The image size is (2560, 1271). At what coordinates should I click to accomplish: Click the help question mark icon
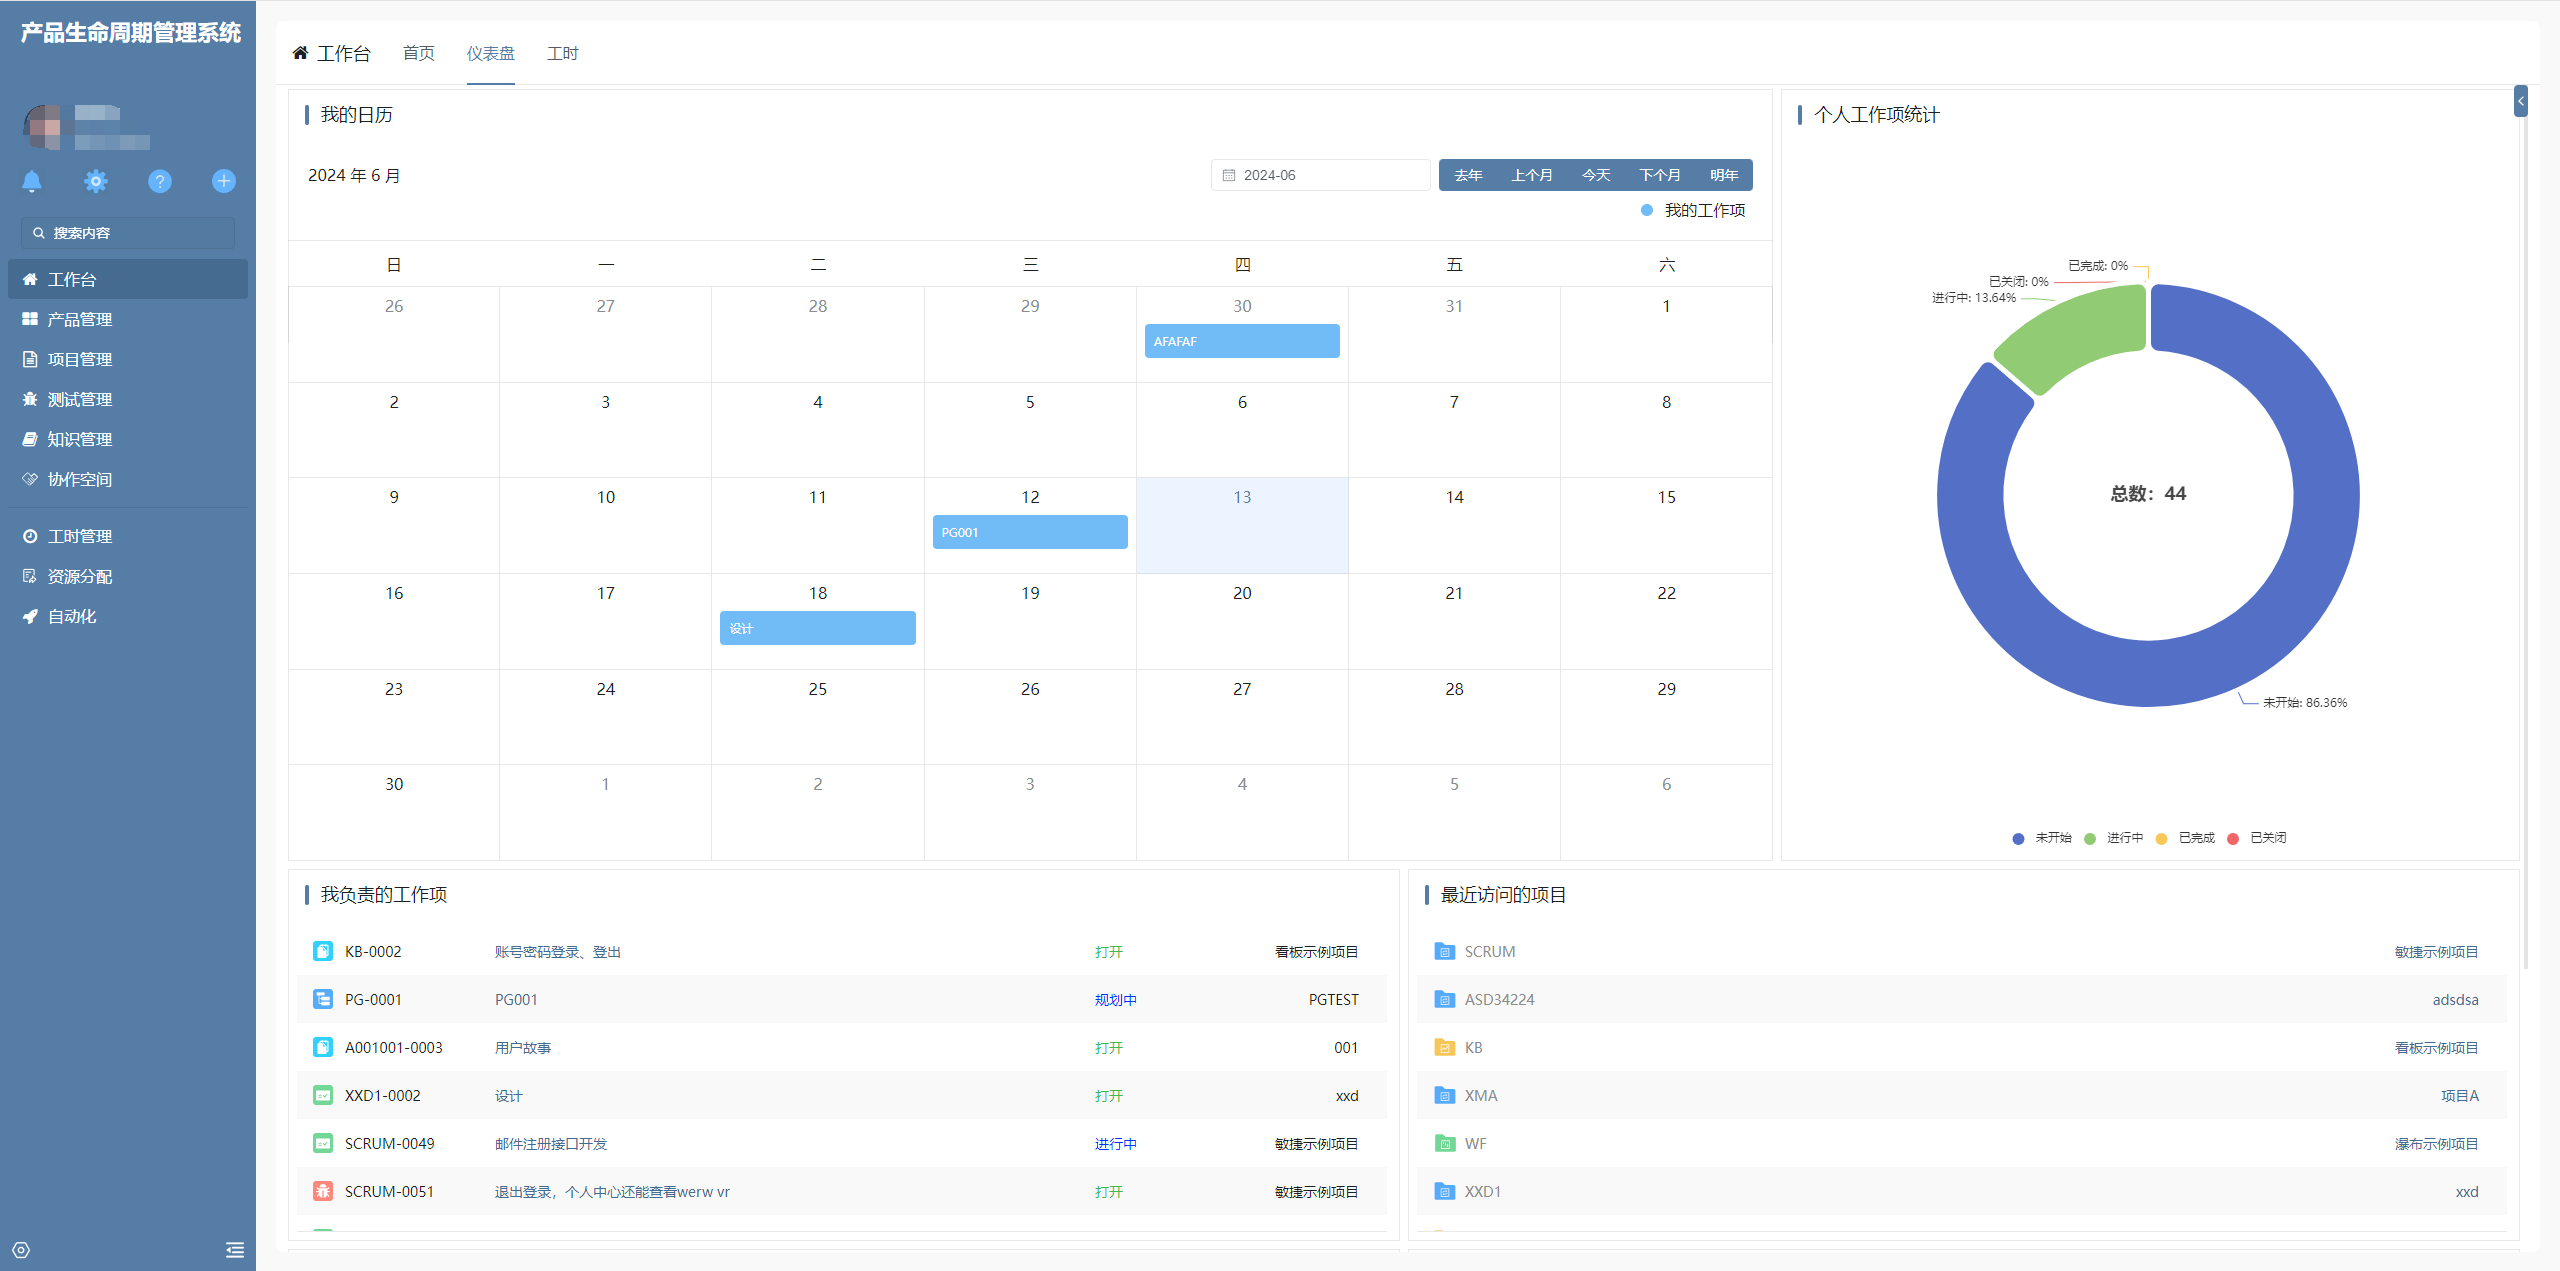click(160, 181)
